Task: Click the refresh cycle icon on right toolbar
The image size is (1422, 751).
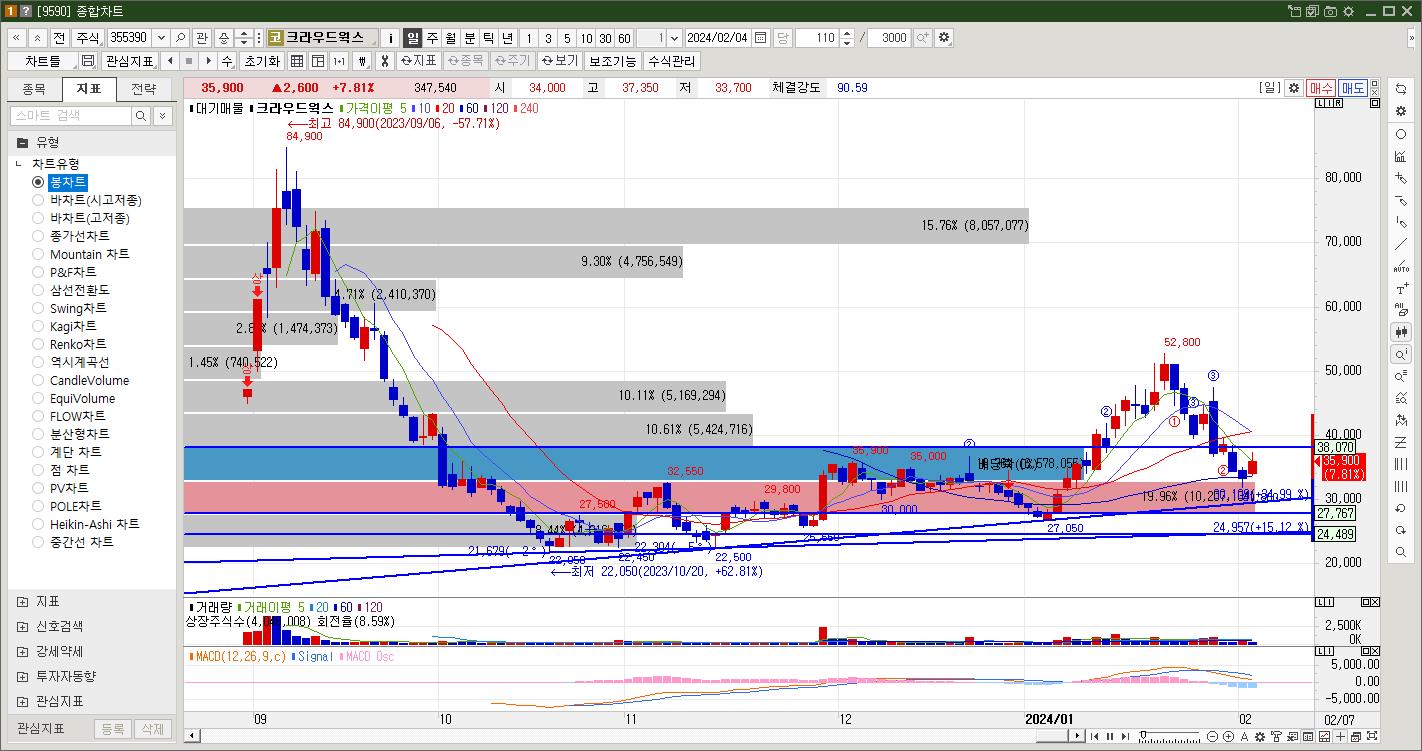Action: [x=1401, y=89]
